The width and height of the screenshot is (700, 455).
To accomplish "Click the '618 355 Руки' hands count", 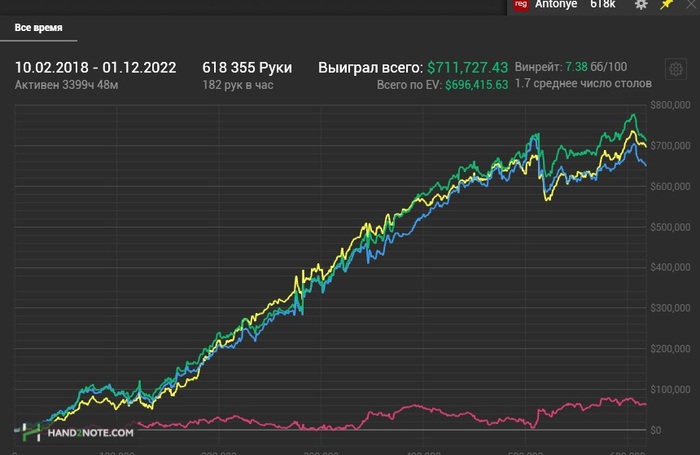I will 247,68.
